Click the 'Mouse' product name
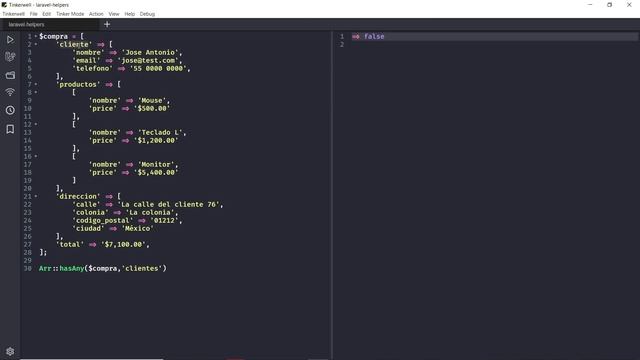640x360 pixels. point(152,100)
